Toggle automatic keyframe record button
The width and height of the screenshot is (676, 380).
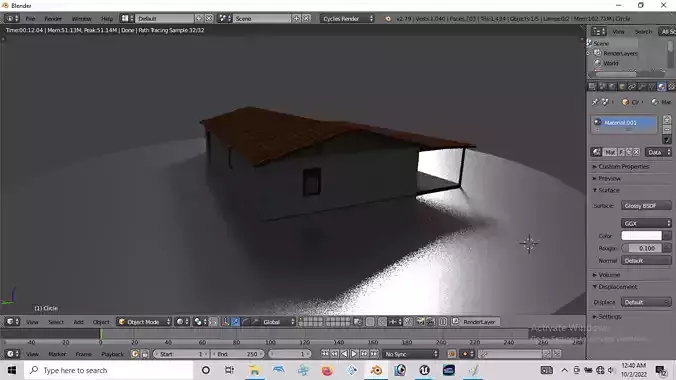point(451,354)
